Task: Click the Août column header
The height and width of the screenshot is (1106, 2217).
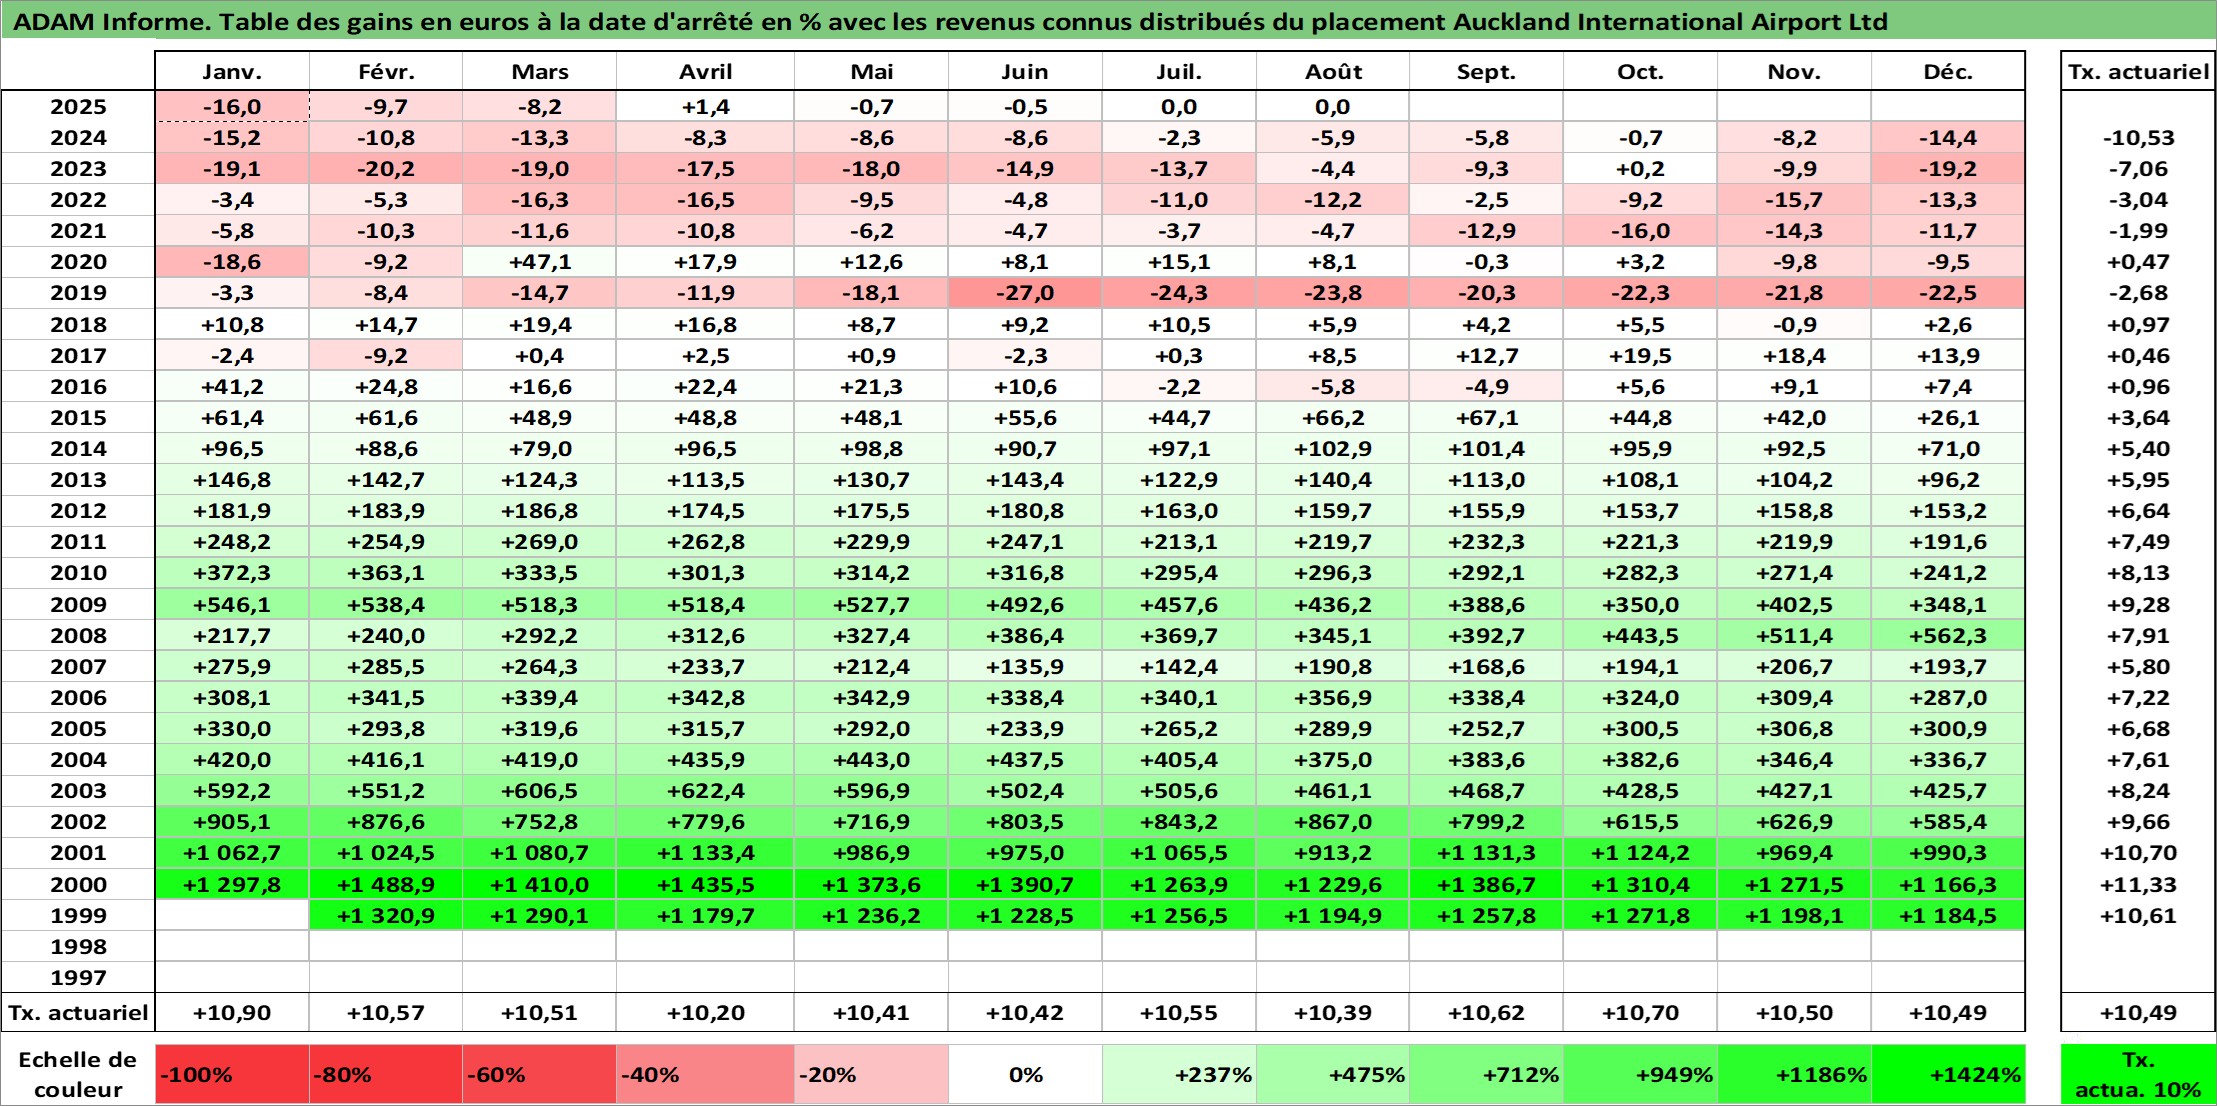Action: pyautogui.click(x=1333, y=71)
